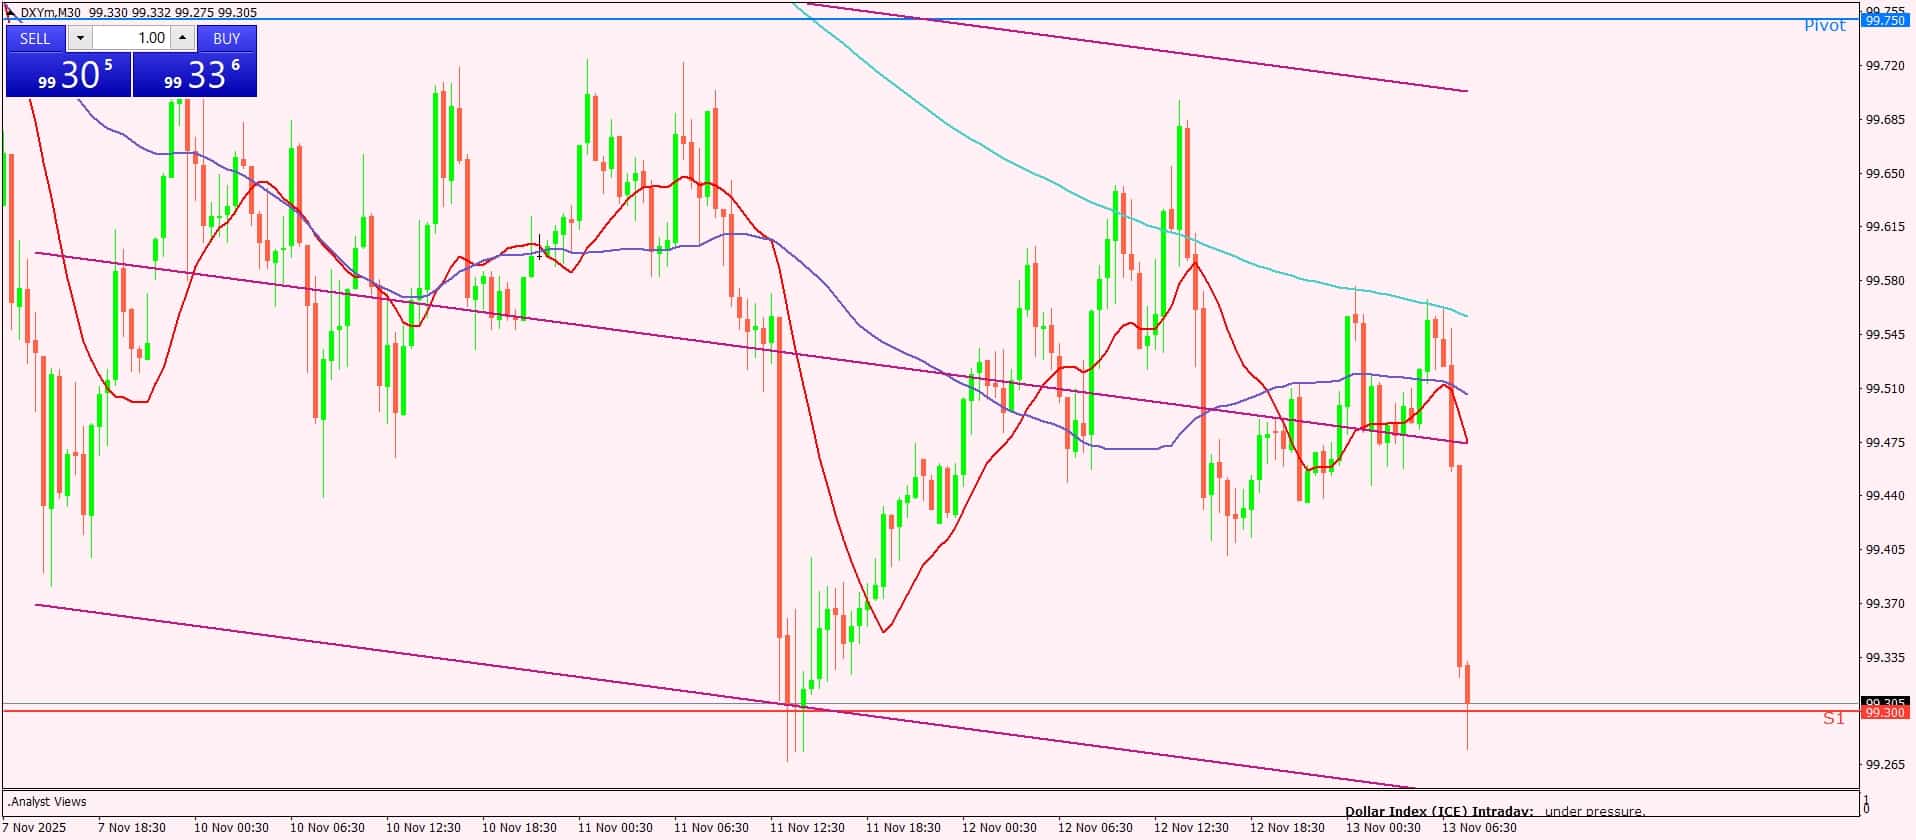Click the 12 Nov 18:30 time label
1916x840 pixels.
(x=1287, y=828)
